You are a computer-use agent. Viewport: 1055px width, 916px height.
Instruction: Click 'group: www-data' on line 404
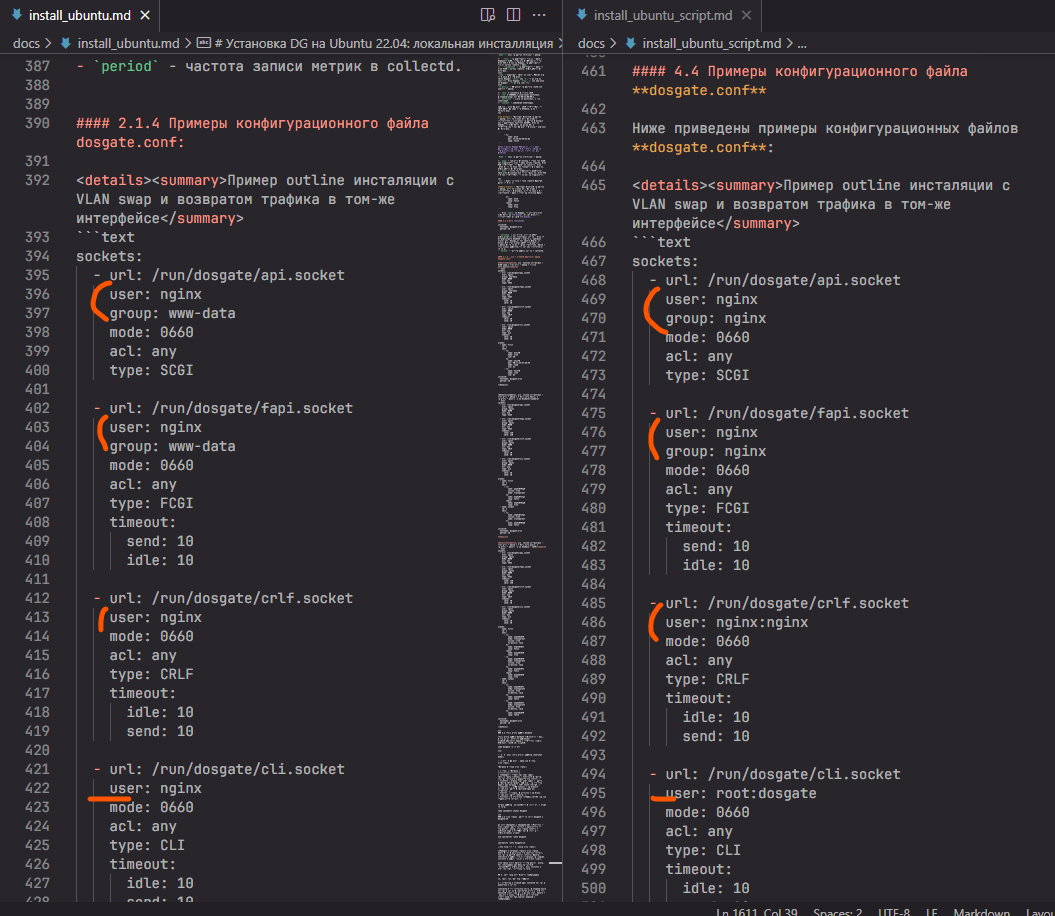172,446
